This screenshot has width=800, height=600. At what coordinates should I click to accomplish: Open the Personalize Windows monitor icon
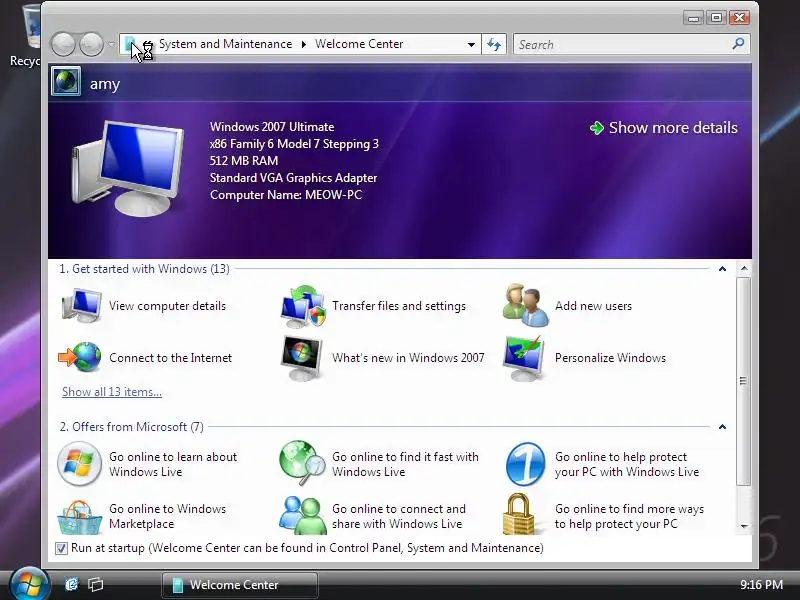tap(524, 358)
